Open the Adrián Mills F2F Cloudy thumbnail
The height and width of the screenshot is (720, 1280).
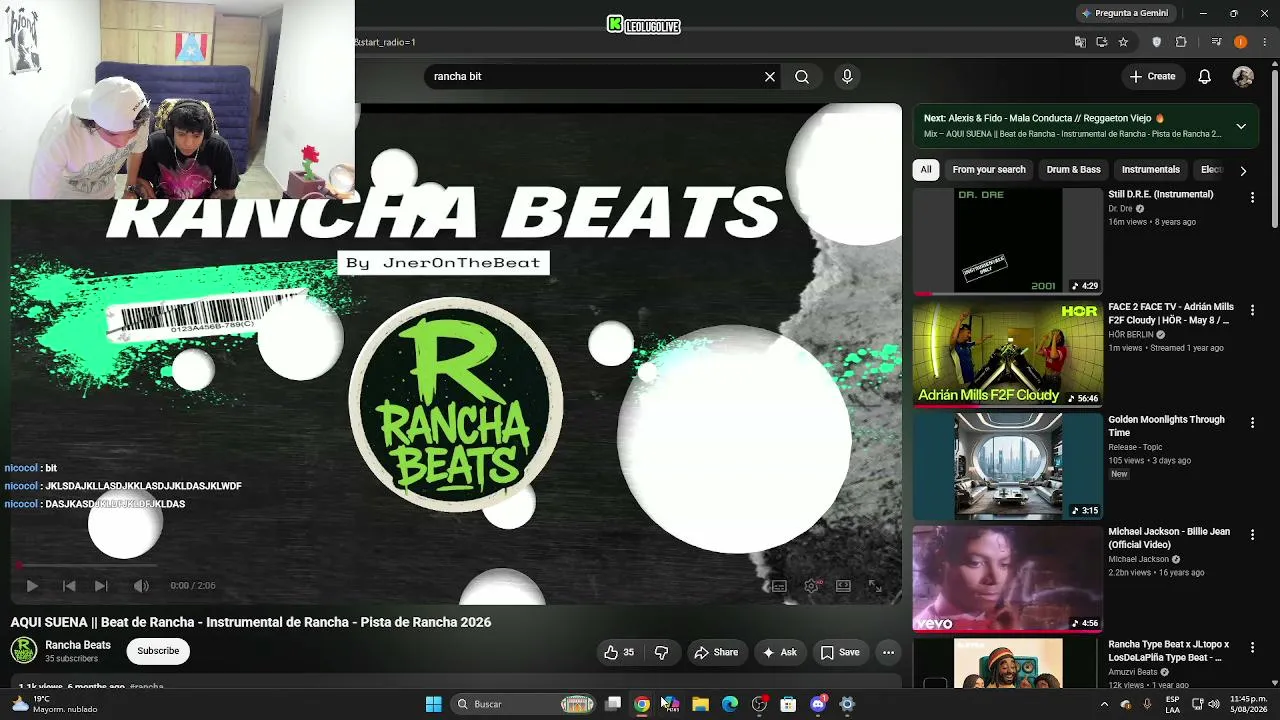pos(1007,353)
